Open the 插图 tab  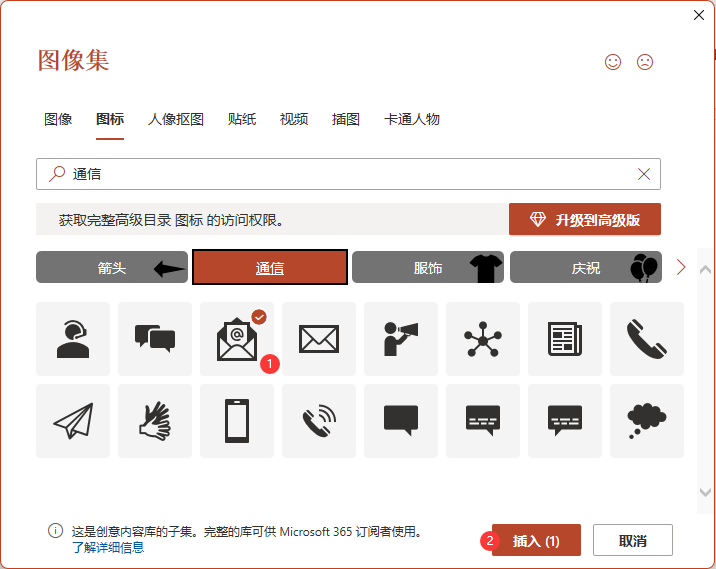pyautogui.click(x=346, y=119)
